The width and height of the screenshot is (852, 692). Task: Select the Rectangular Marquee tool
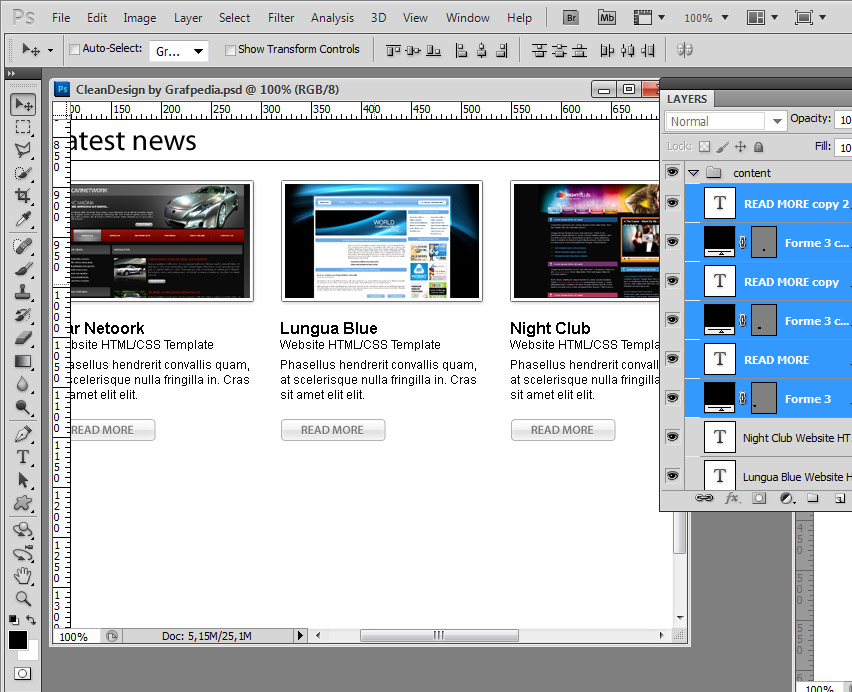tap(23, 127)
